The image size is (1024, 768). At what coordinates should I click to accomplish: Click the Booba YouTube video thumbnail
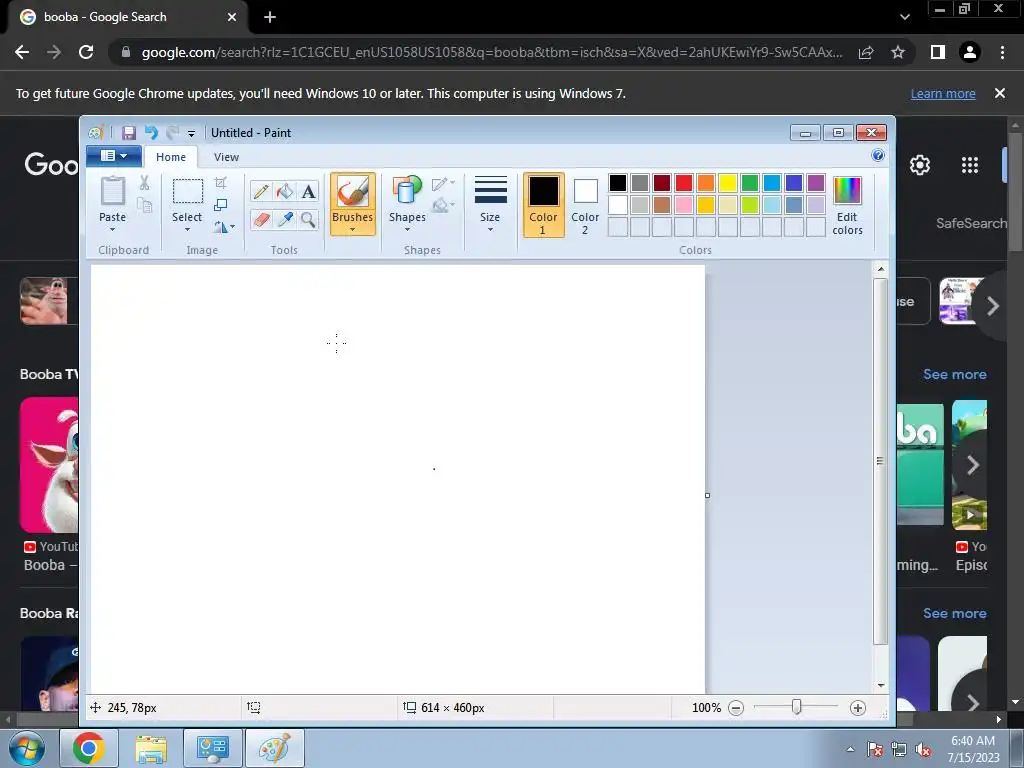click(x=49, y=465)
